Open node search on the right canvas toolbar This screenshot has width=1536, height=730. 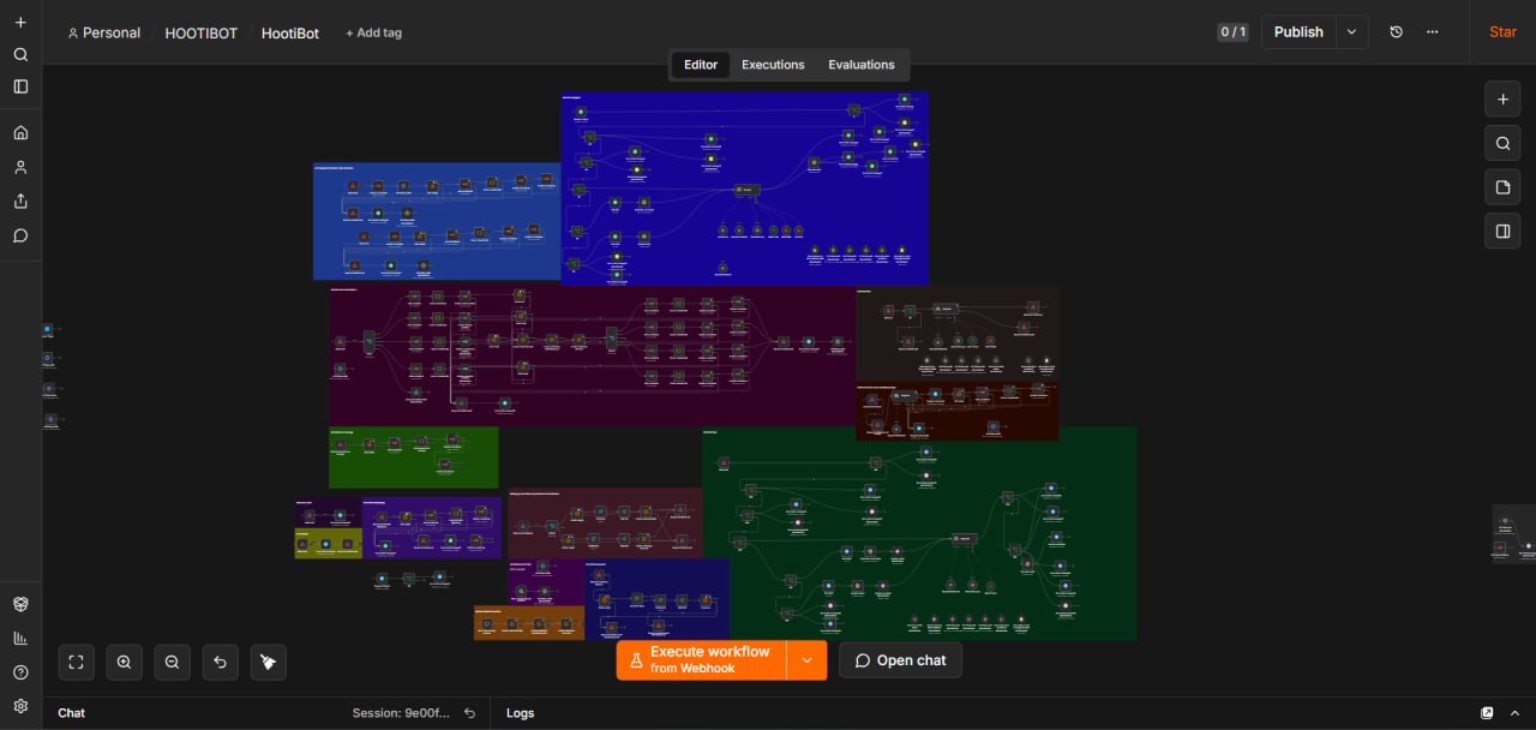(1502, 143)
